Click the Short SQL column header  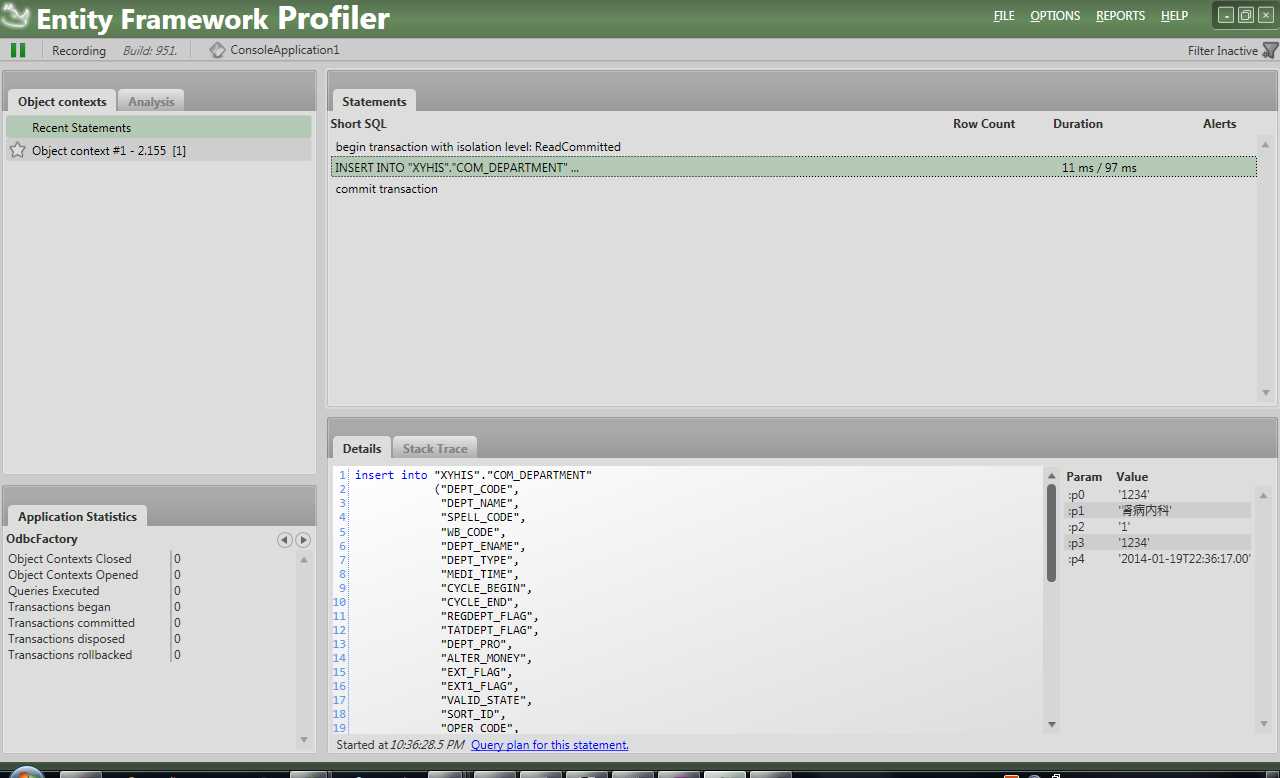(x=359, y=124)
